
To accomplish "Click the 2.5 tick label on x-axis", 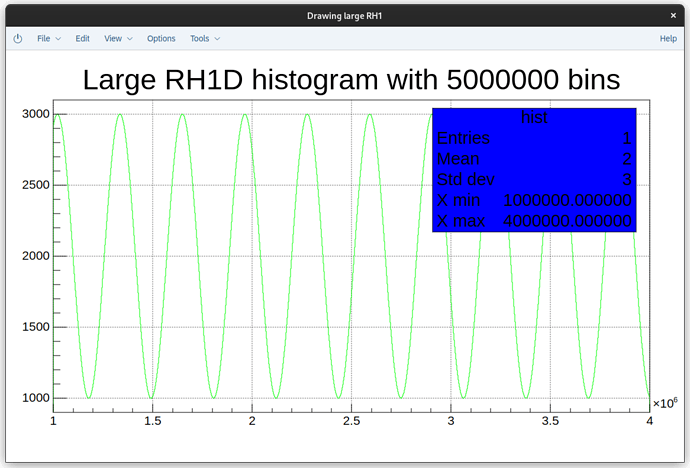I will pyautogui.click(x=351, y=422).
